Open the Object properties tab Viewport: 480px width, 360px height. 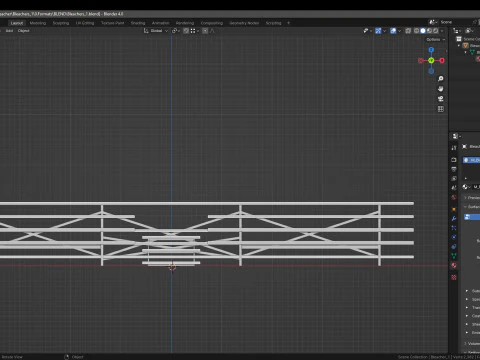point(454,209)
